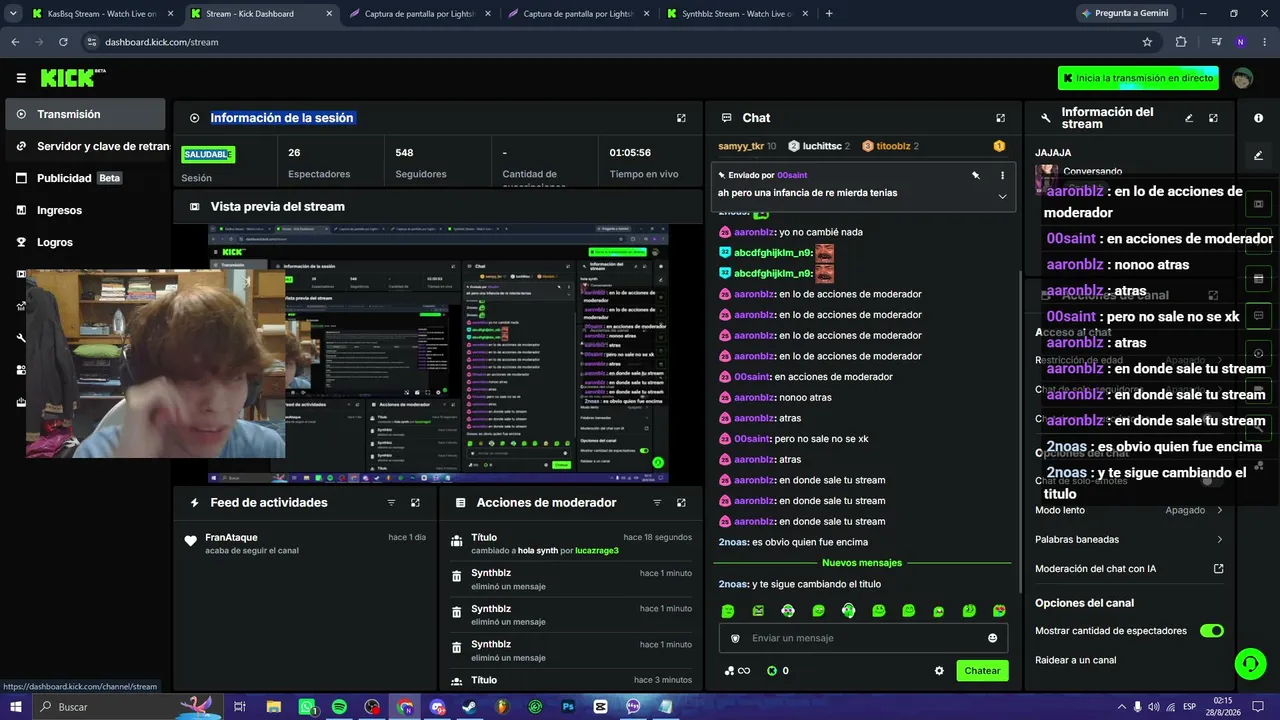Send message with the Chatear button
Image resolution: width=1280 pixels, height=720 pixels.
[982, 671]
